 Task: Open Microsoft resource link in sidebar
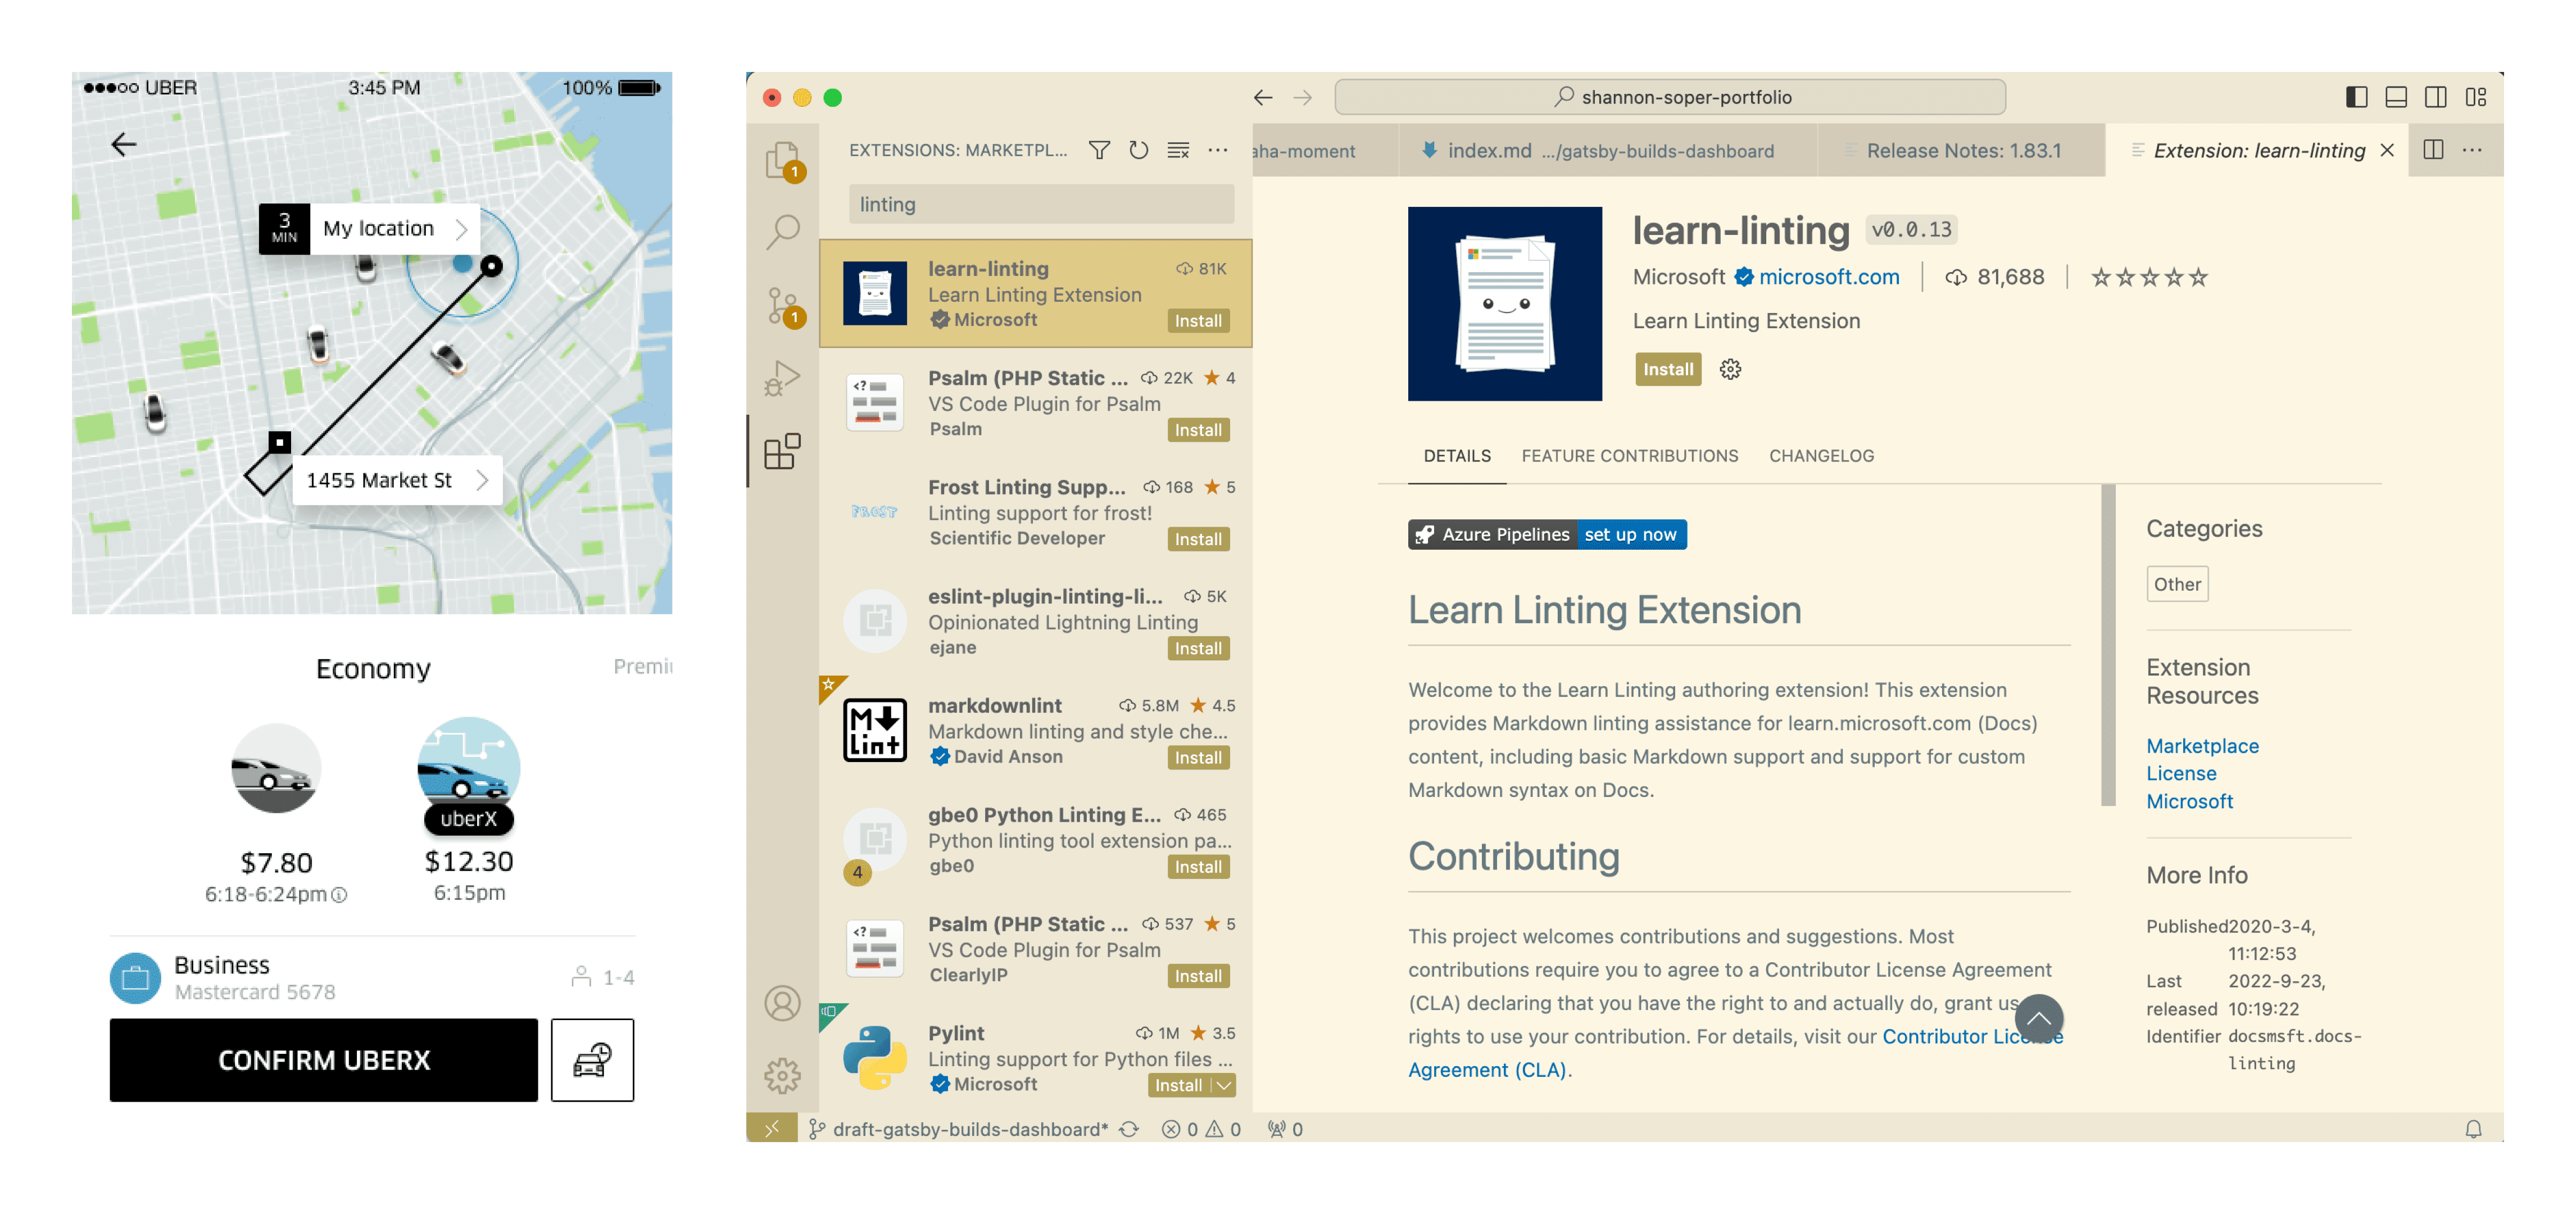point(2189,801)
